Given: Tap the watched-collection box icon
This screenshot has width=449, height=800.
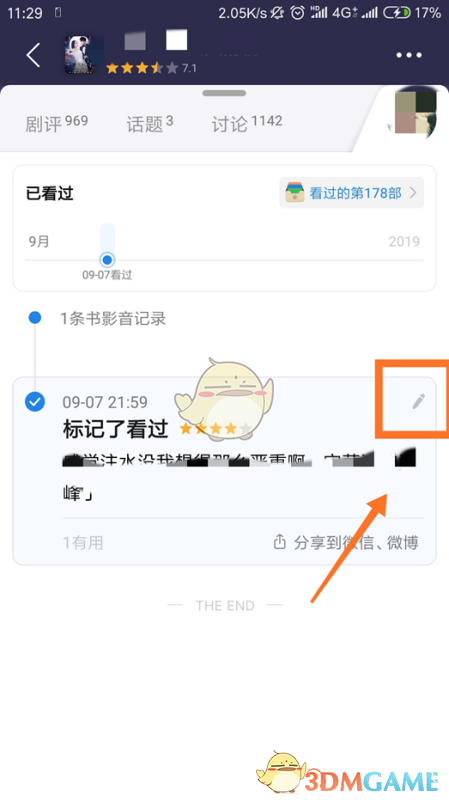Looking at the screenshot, I should [x=295, y=193].
